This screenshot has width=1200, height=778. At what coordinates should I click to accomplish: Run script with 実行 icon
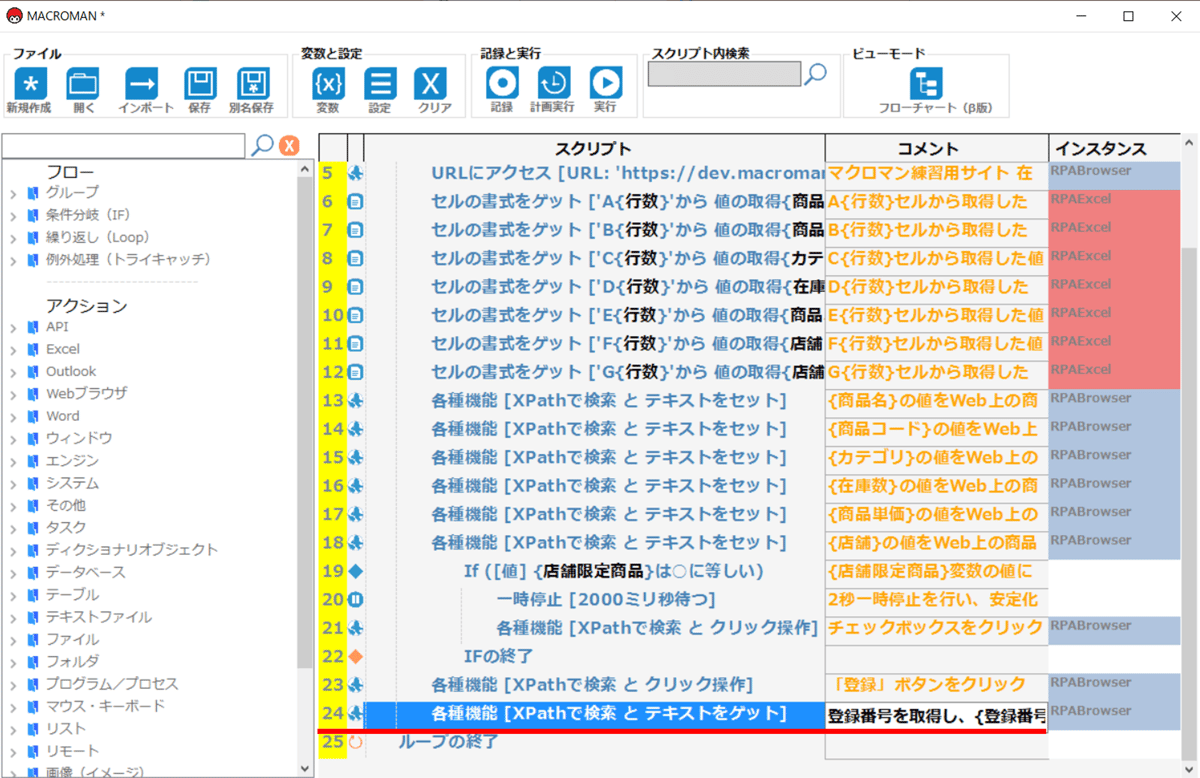coord(605,83)
